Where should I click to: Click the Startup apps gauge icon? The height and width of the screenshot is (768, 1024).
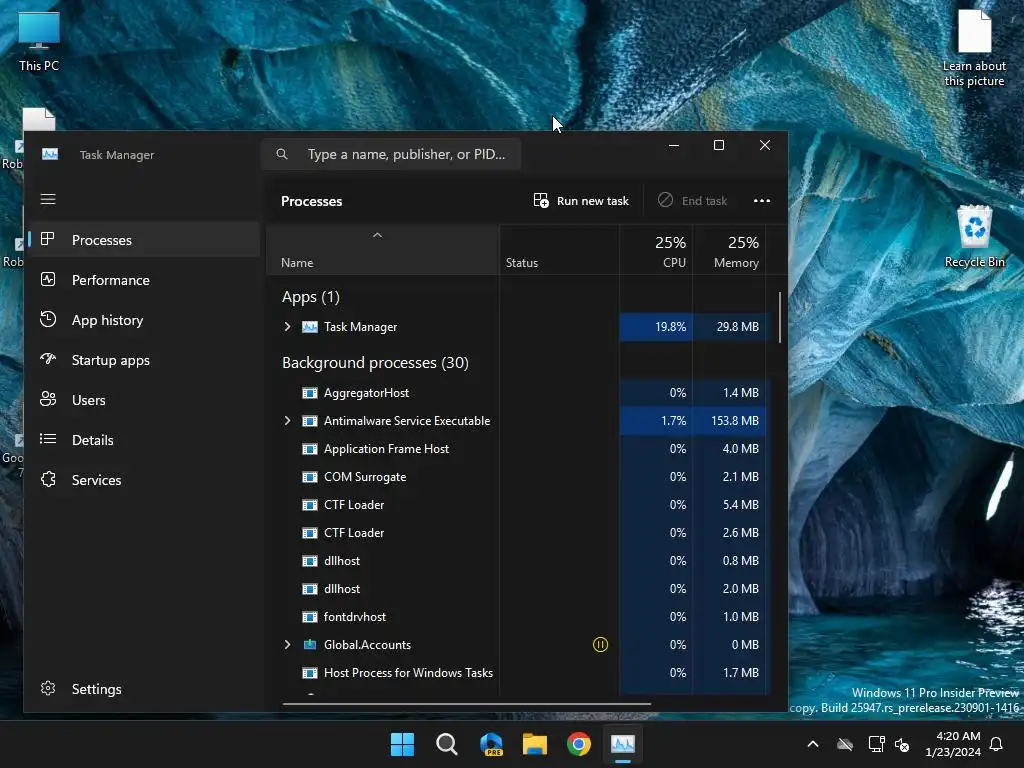(x=48, y=359)
